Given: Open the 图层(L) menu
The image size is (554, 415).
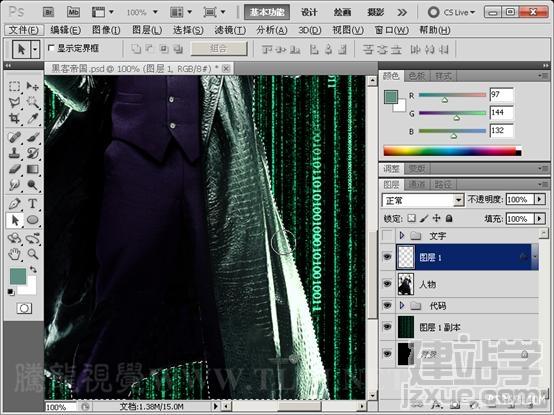Looking at the screenshot, I should (147, 30).
